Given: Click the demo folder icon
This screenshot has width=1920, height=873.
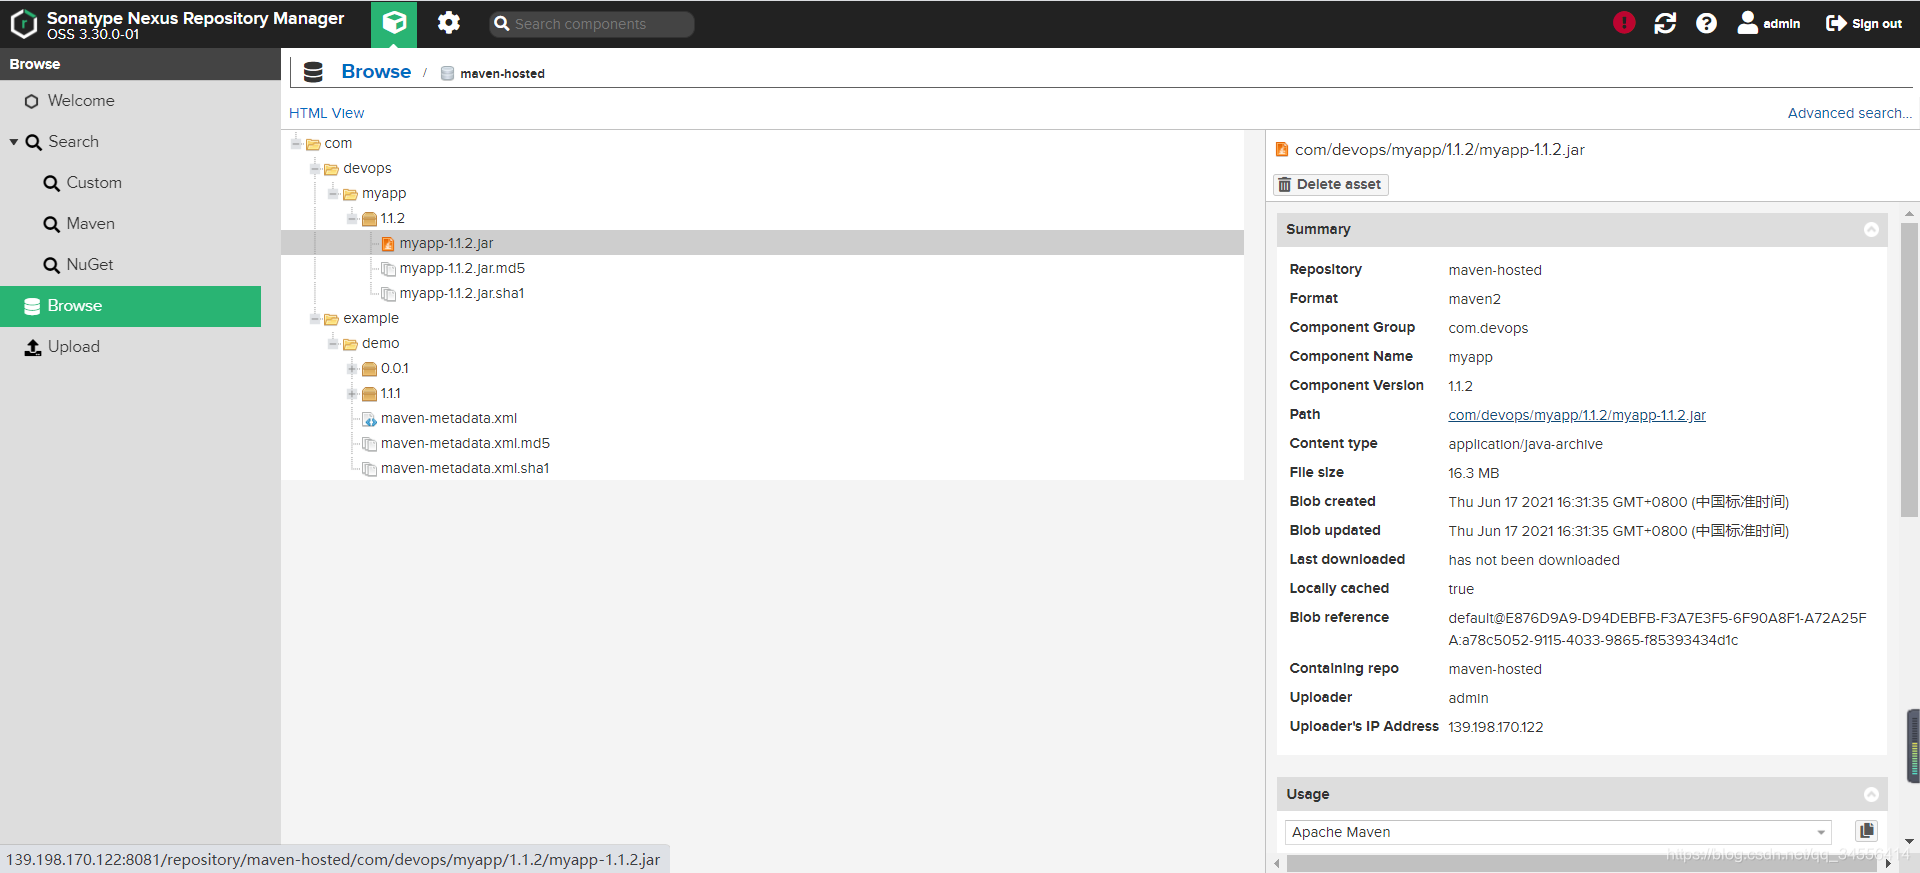Looking at the screenshot, I should pos(350,344).
